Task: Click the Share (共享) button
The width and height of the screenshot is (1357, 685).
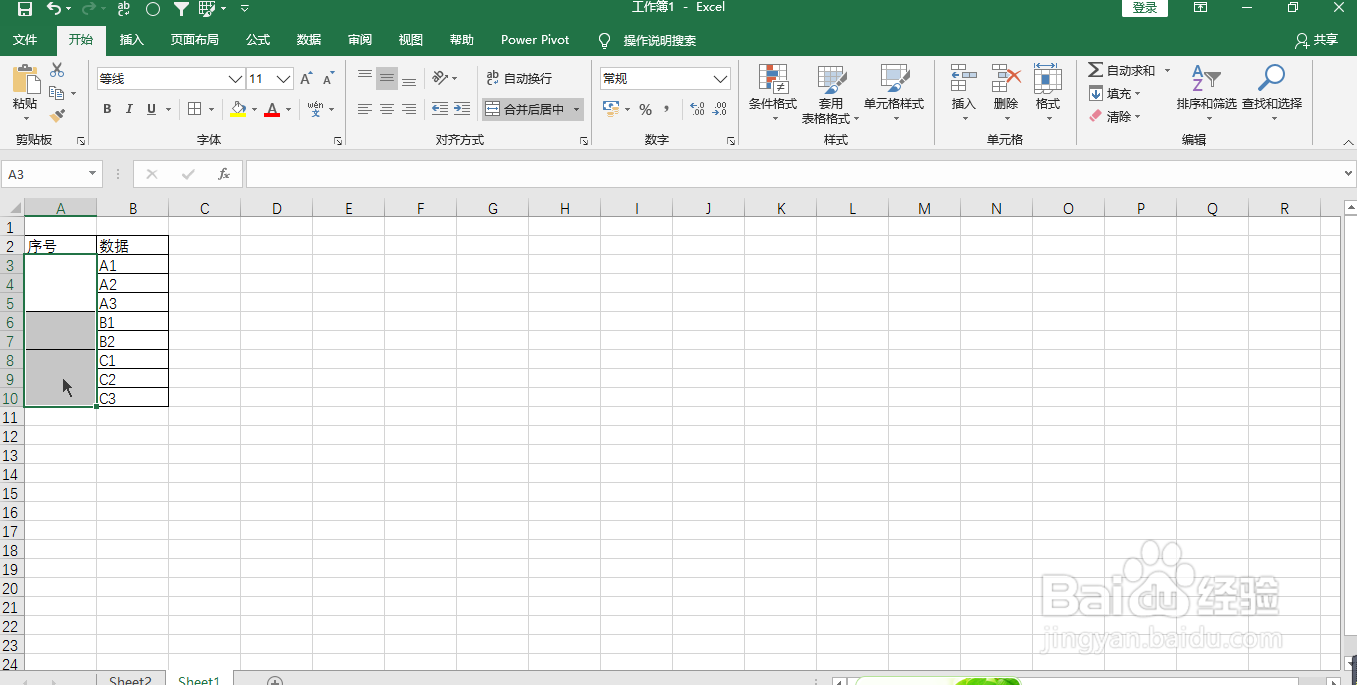Action: coord(1316,40)
